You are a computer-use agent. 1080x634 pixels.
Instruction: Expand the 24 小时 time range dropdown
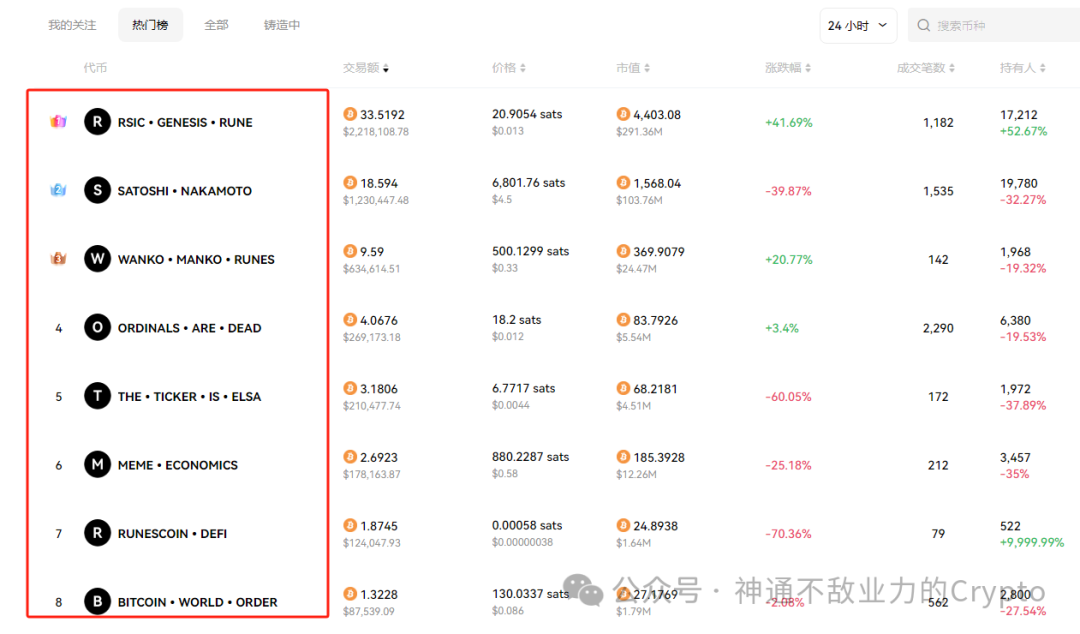pos(858,25)
